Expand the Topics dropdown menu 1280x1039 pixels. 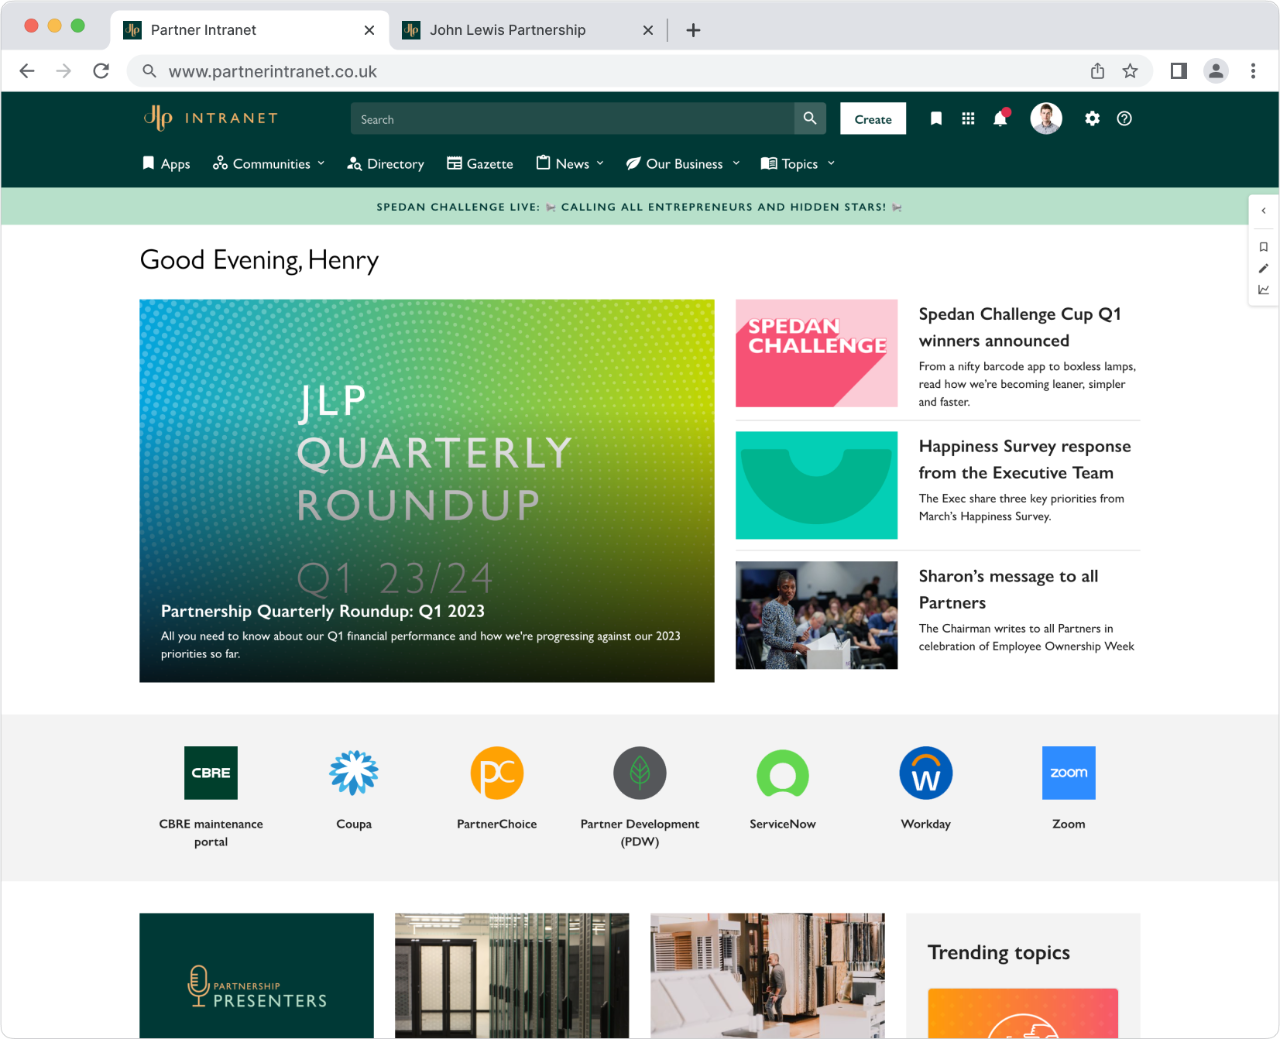pos(798,164)
